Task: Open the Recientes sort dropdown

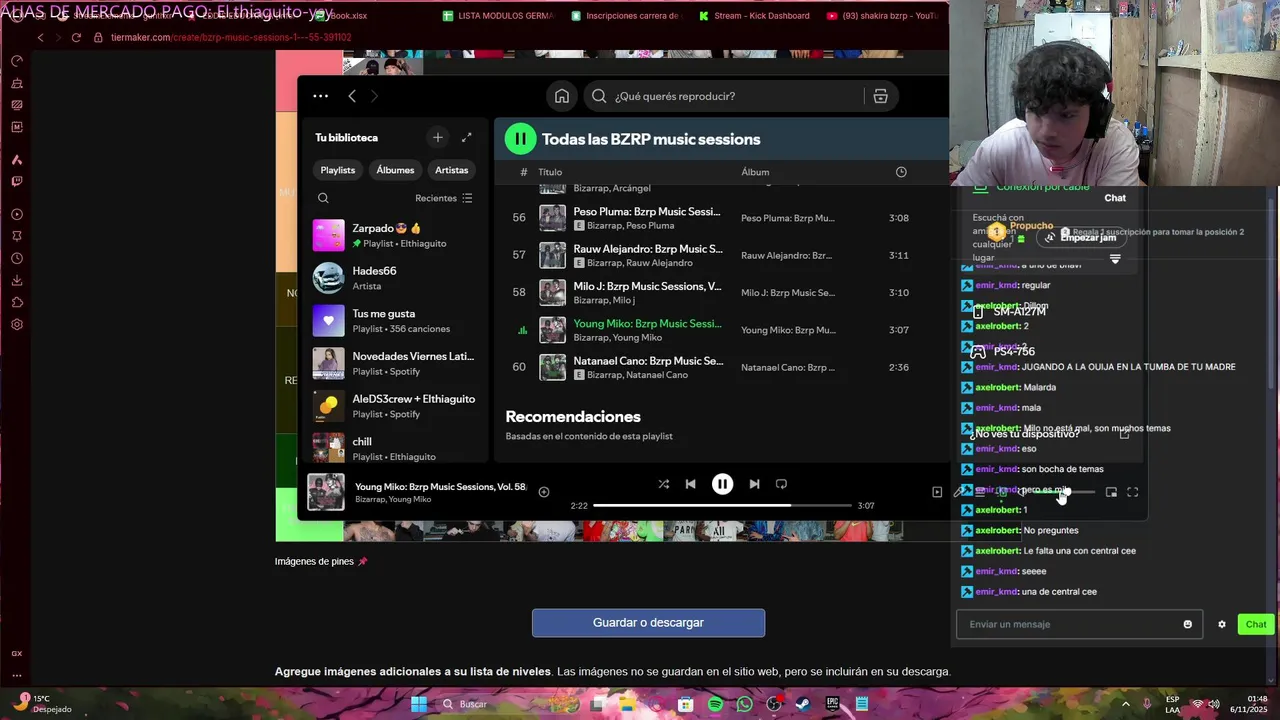Action: [x=444, y=198]
